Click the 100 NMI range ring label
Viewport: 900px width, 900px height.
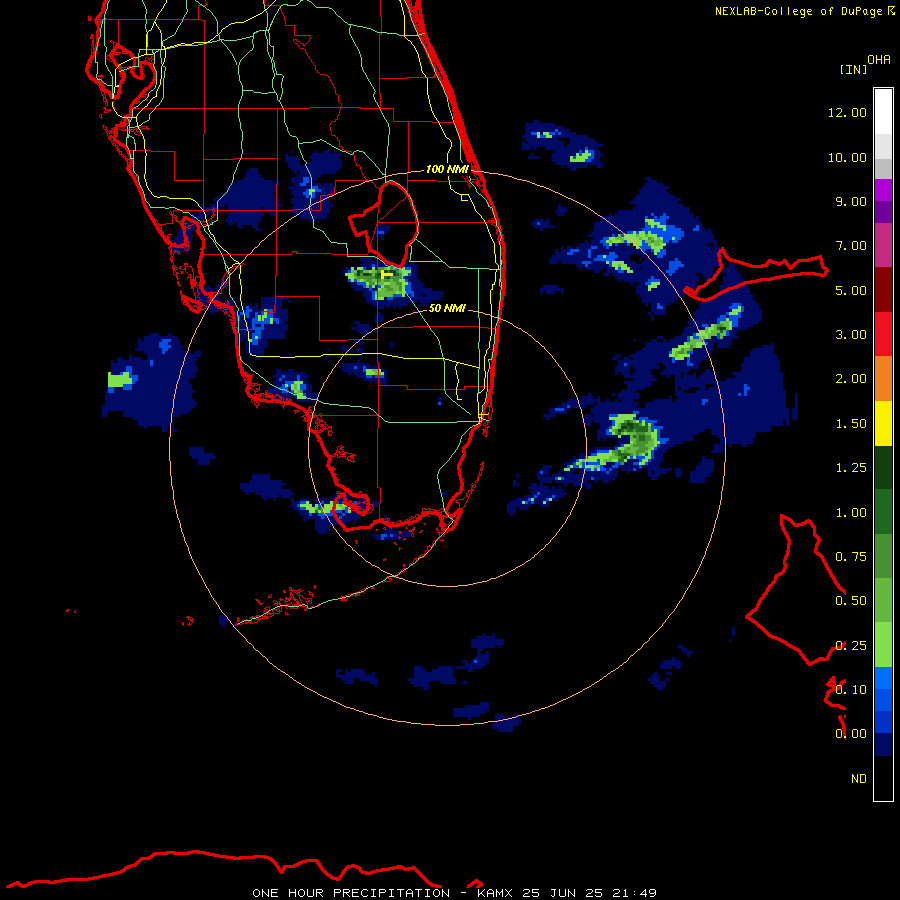click(x=447, y=169)
